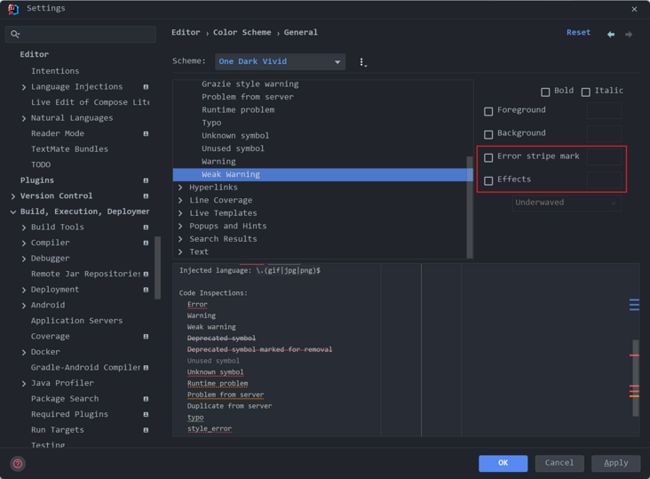Select Grazie style warning in list
This screenshot has height=479, width=650.
click(250, 84)
